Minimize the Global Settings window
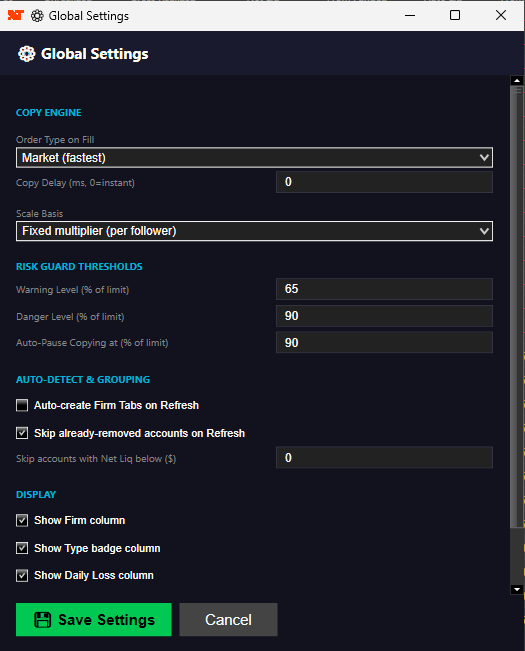 pos(410,15)
